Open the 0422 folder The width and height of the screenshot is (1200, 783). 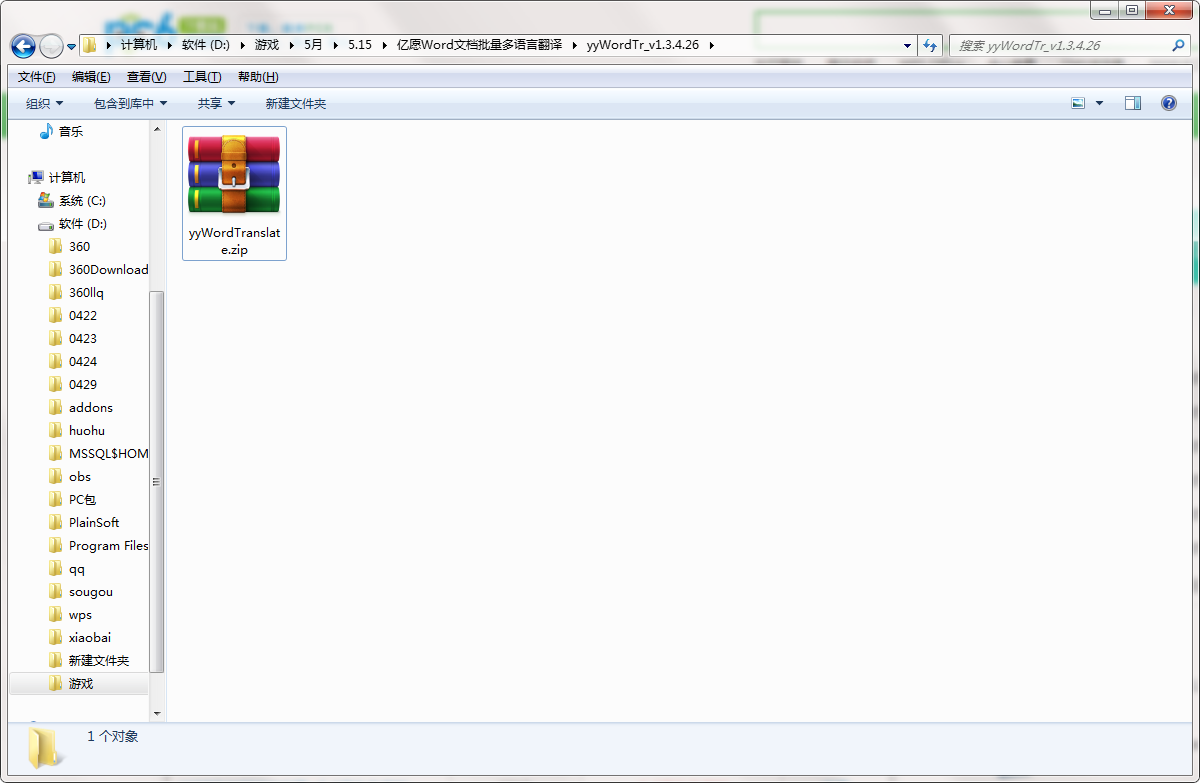(83, 316)
